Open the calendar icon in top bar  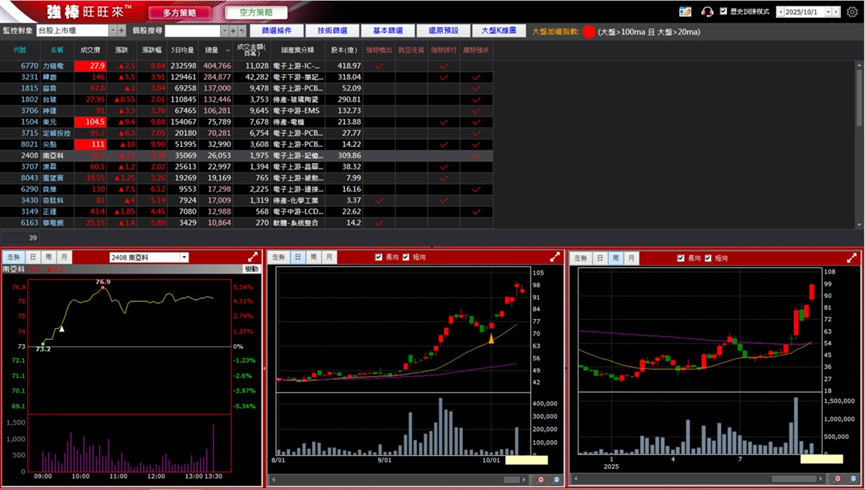685,12
